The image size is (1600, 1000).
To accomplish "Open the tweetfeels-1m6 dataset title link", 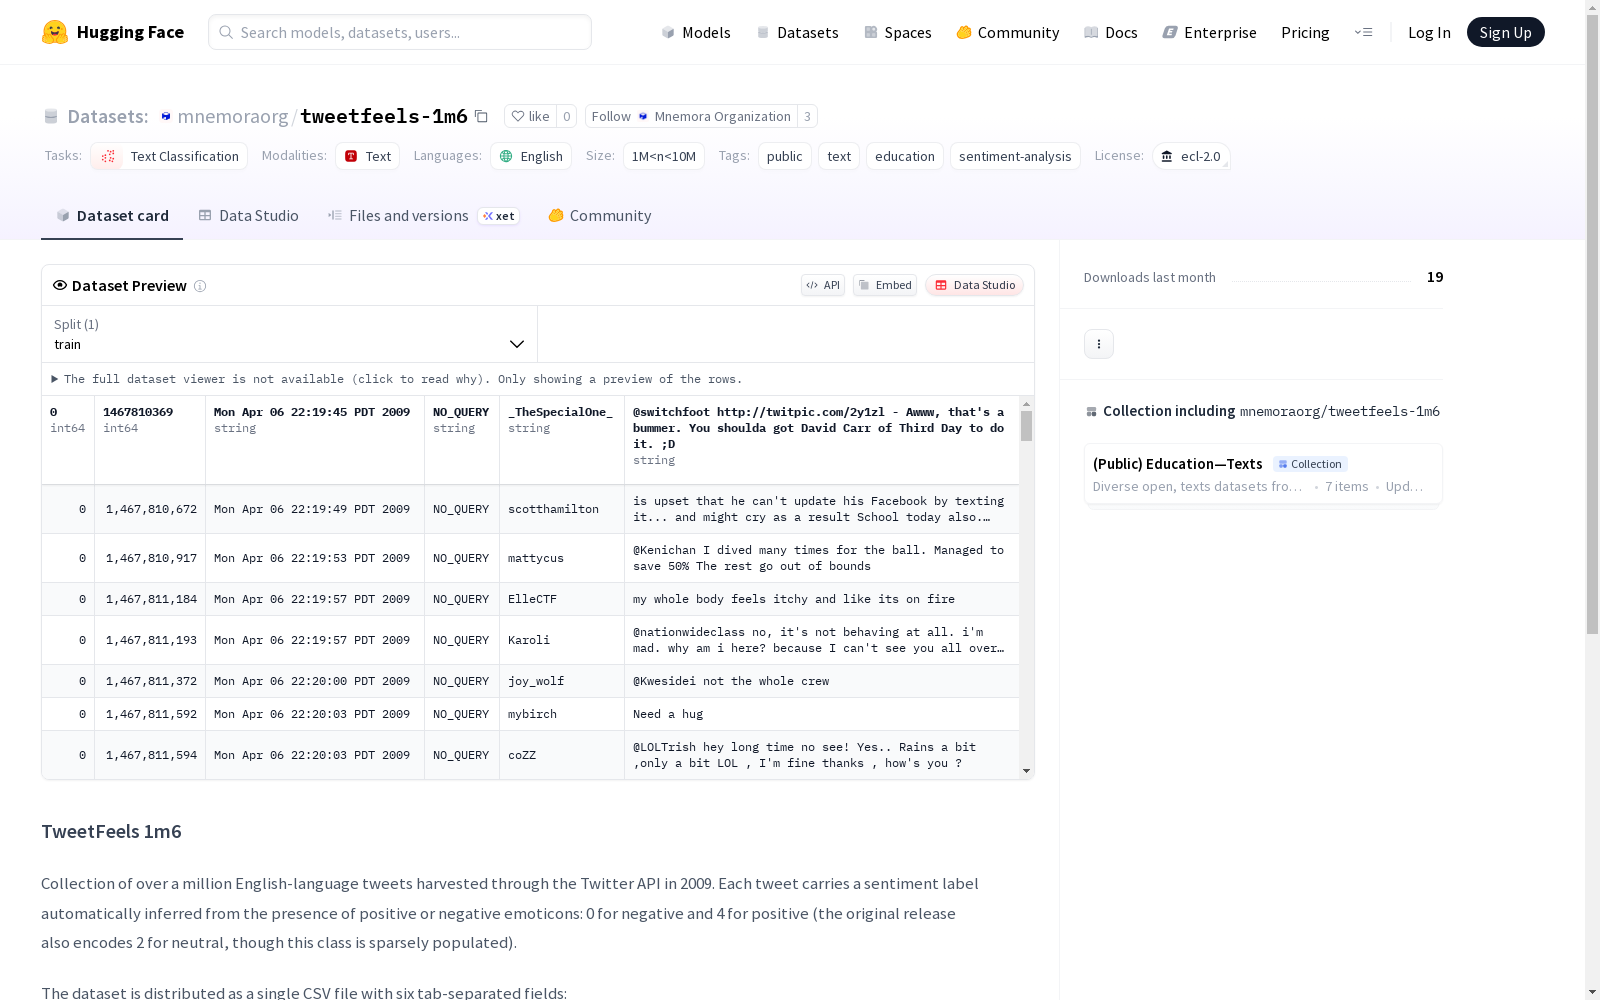I will [384, 116].
